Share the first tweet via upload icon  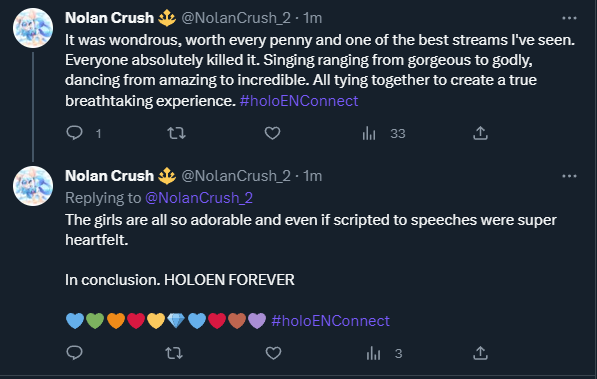[x=480, y=133]
